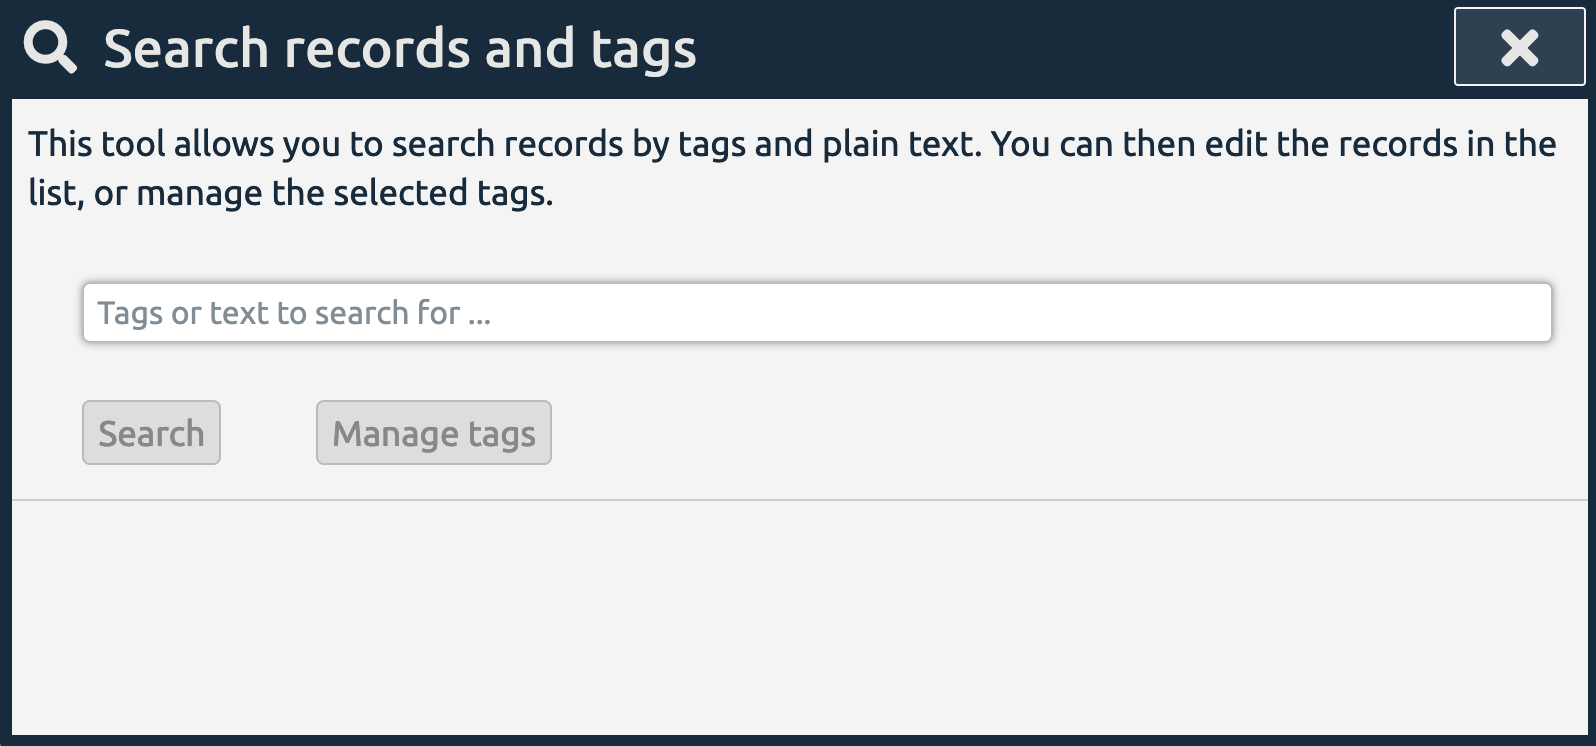Click the Search button

pos(151,433)
